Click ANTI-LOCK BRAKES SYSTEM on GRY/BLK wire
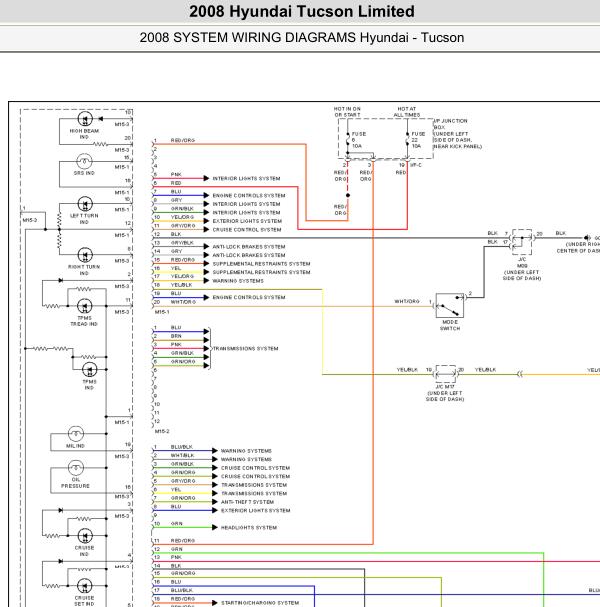This screenshot has height=607, width=600. pyautogui.click(x=249, y=247)
